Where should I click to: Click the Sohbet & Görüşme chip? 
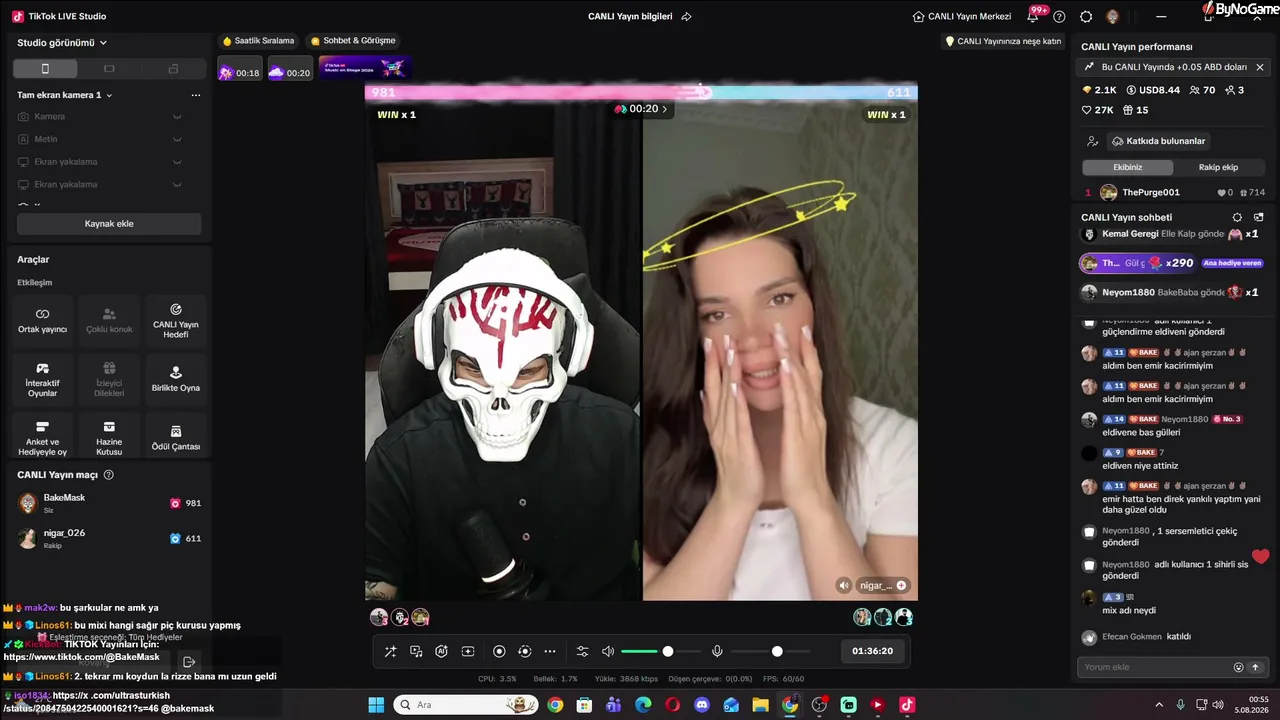point(353,41)
